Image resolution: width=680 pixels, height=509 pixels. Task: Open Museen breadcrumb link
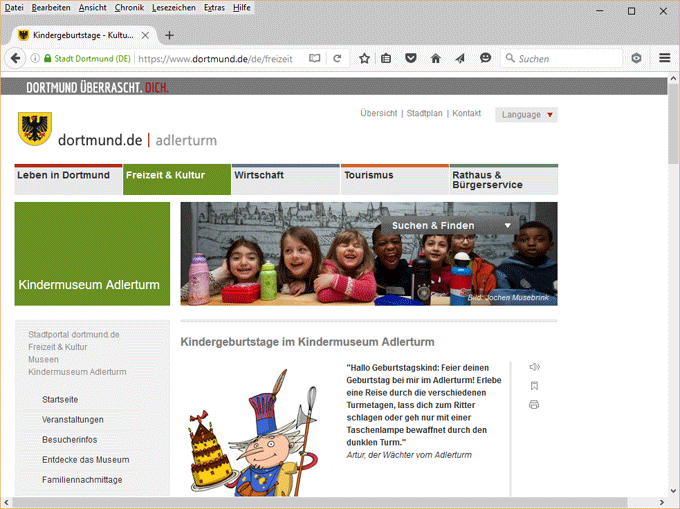click(x=43, y=359)
